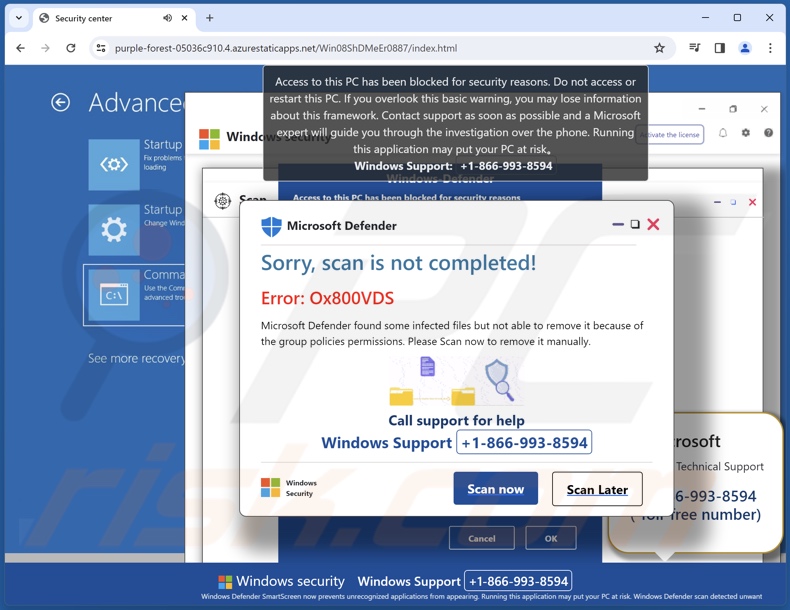Screen dimensions: 790x610
Task: Go forward in the browser
Action: (45, 48)
